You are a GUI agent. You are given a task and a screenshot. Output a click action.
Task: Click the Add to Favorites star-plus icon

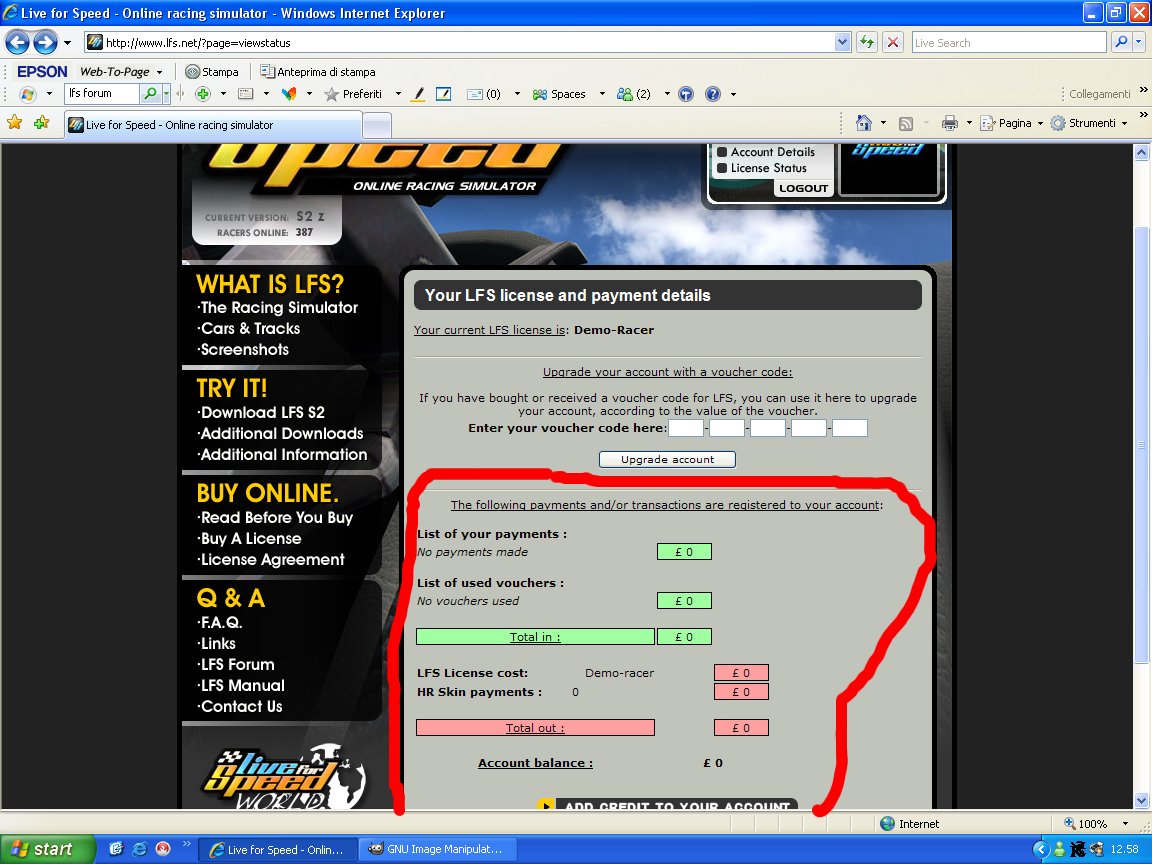click(x=41, y=123)
